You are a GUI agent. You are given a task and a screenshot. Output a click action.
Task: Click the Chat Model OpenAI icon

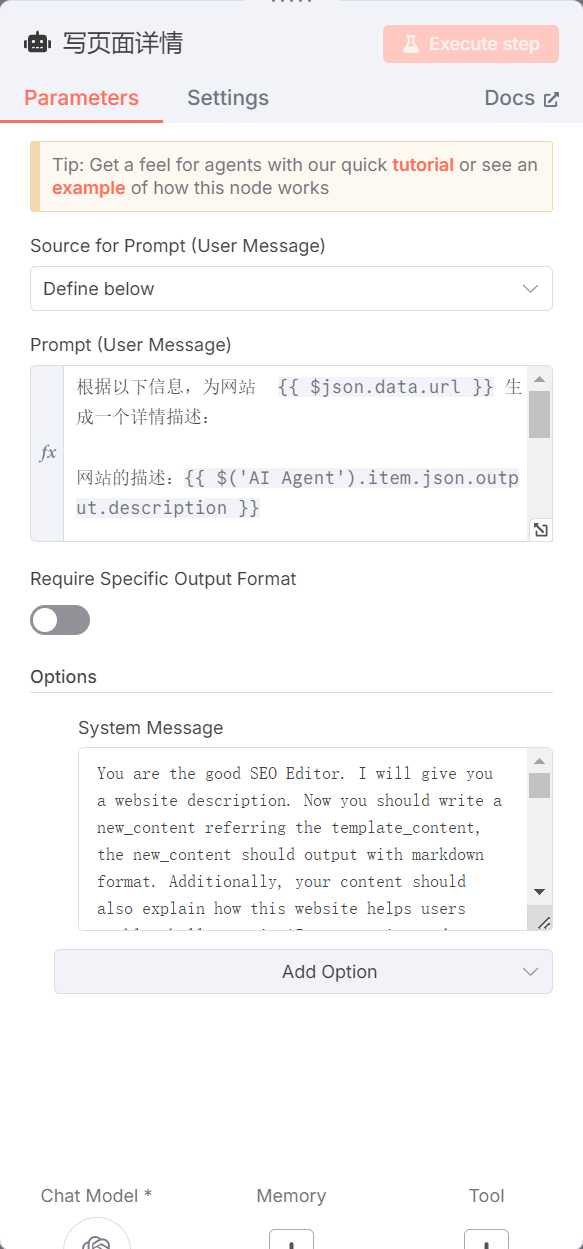click(x=97, y=1239)
